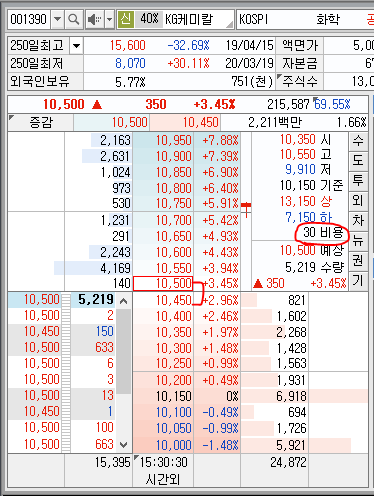The height and width of the screenshot is (496, 374).
Task: Click scroll up arrow in trade list
Action: point(123,301)
